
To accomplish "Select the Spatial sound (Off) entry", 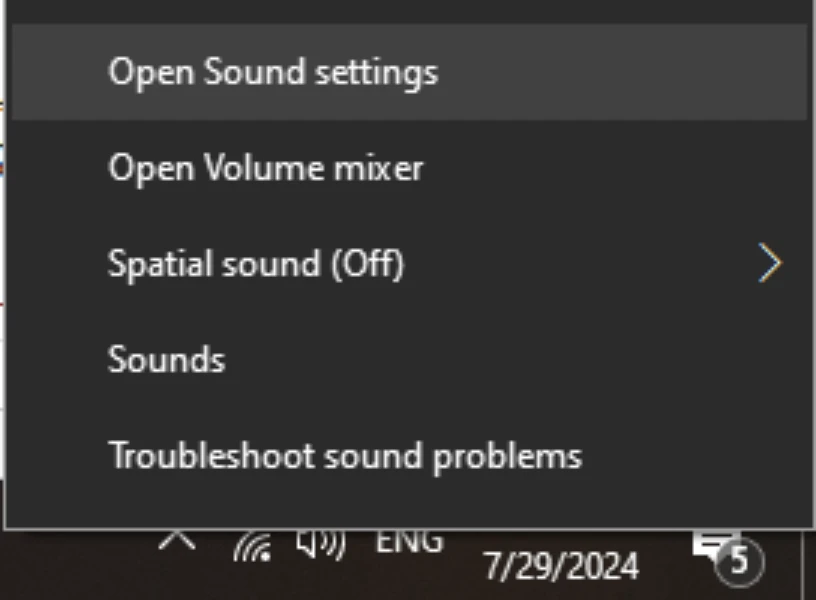I will pos(256,264).
